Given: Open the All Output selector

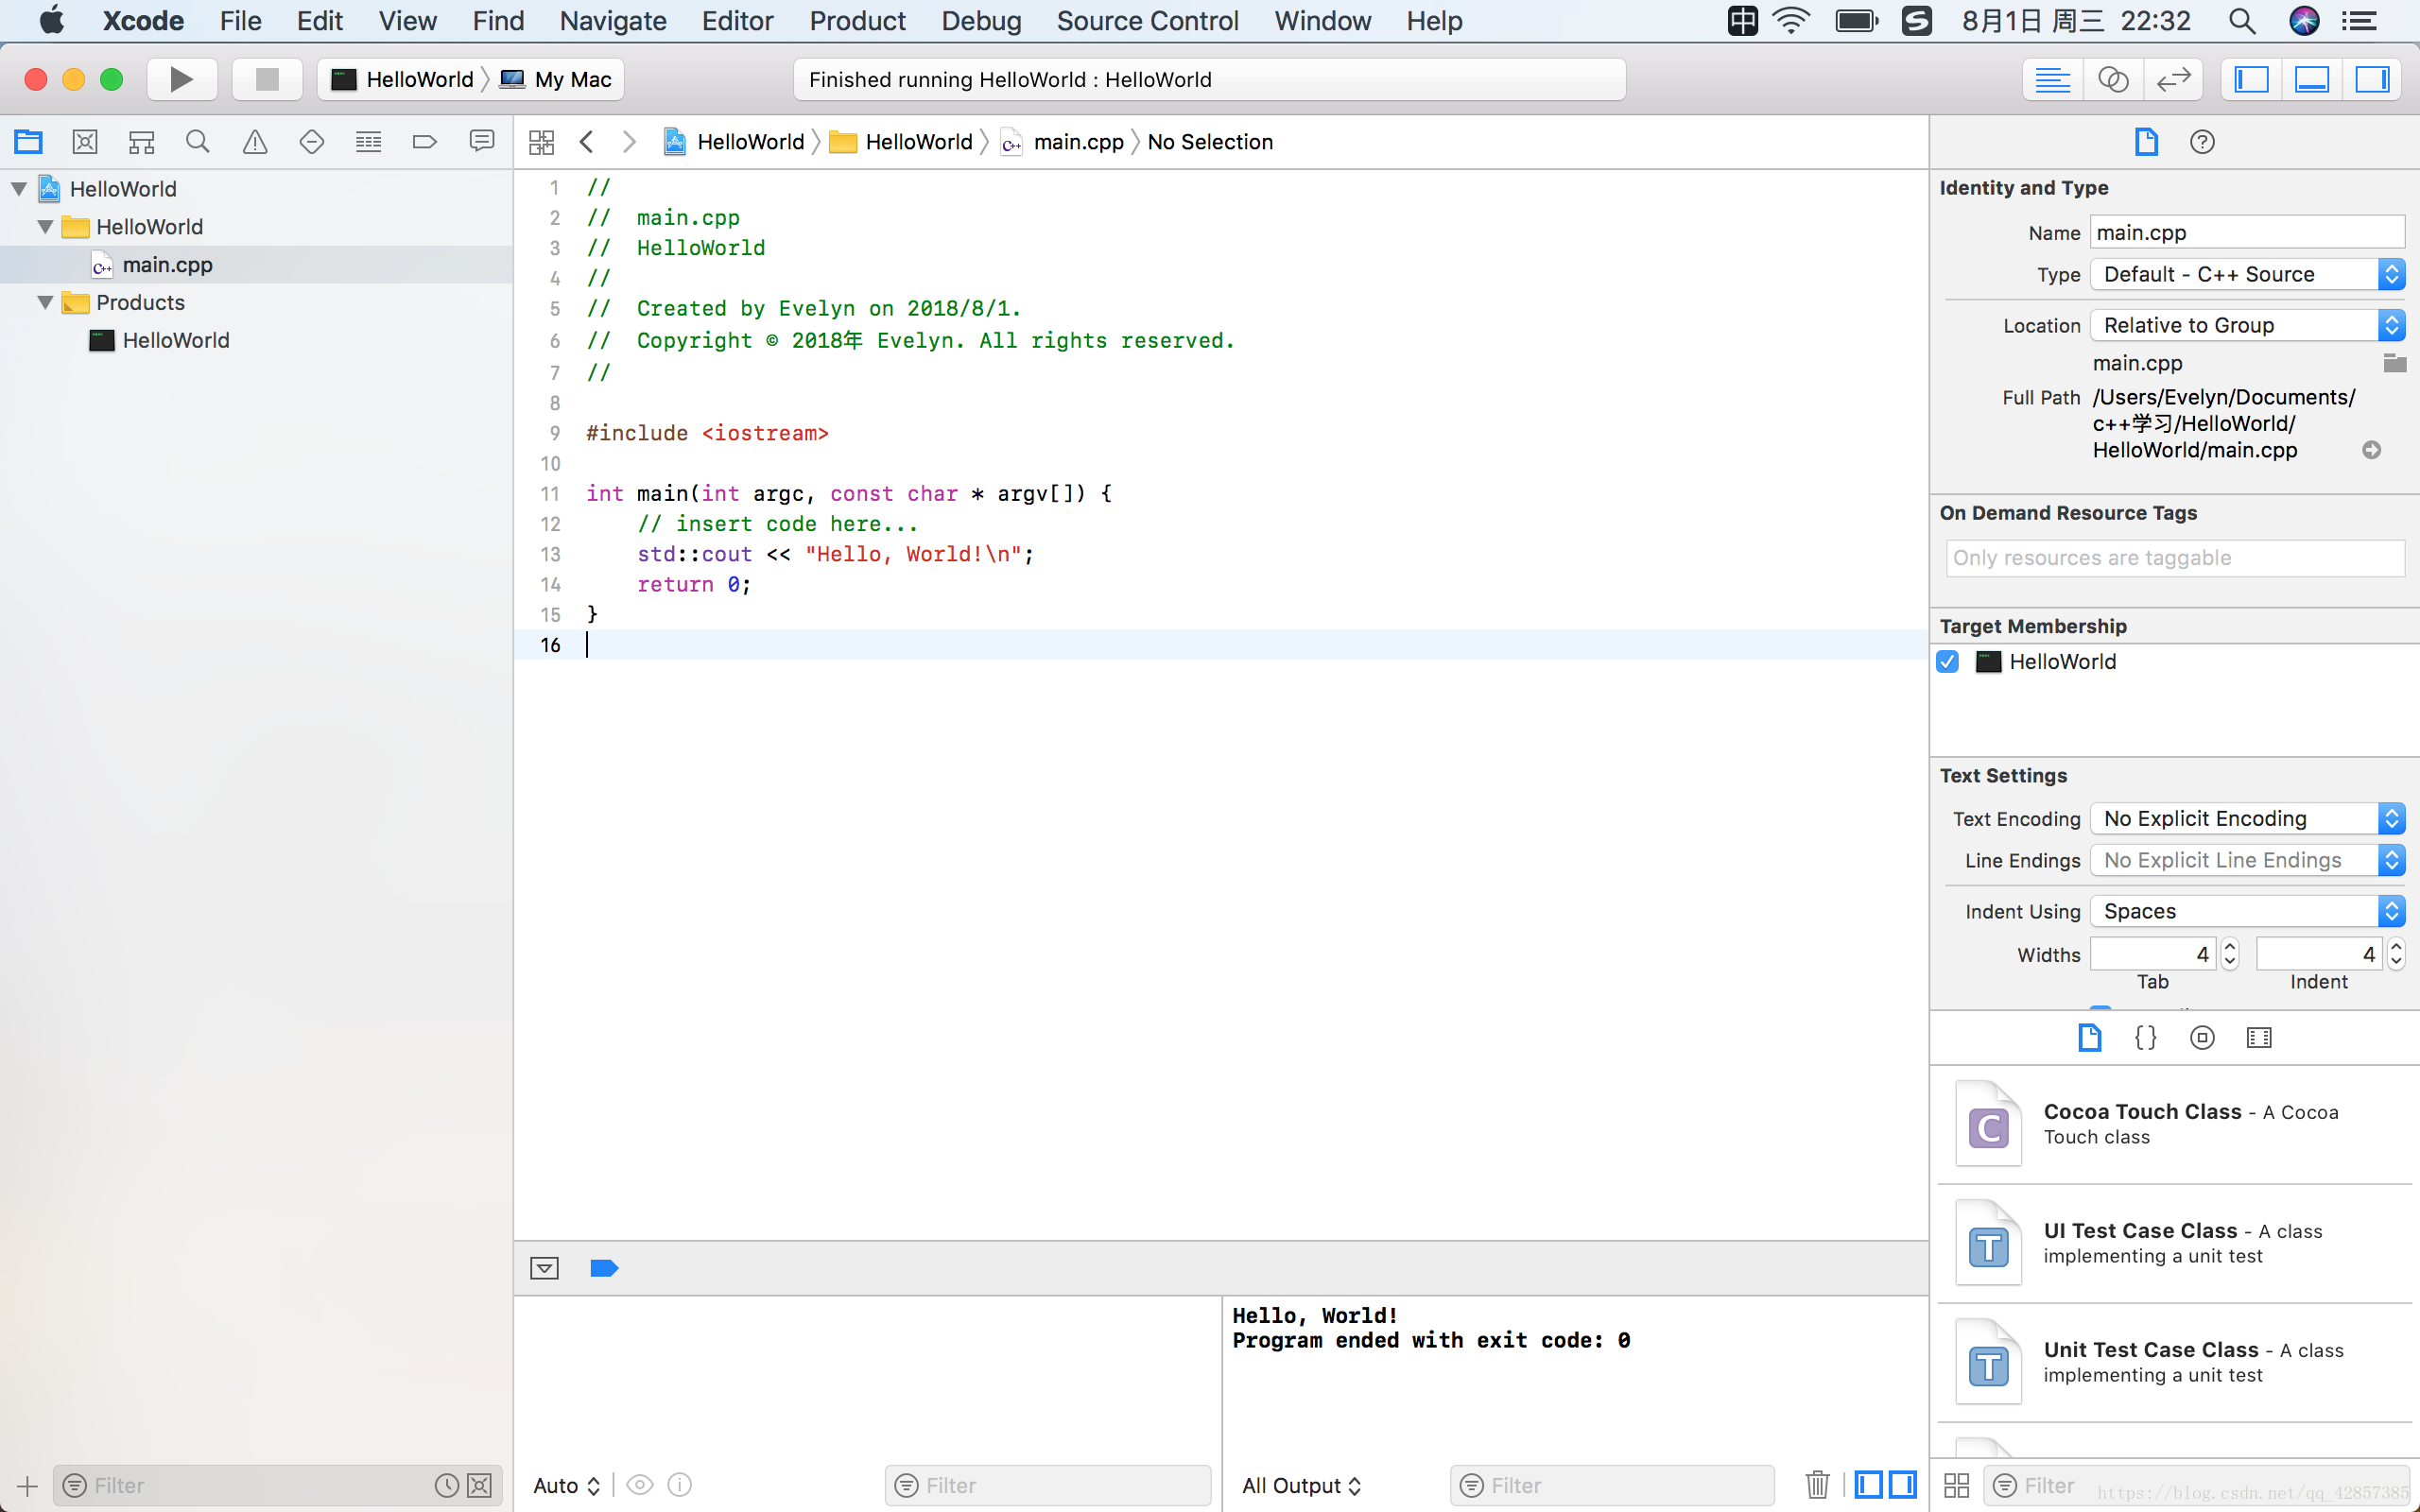Looking at the screenshot, I should (x=1301, y=1485).
